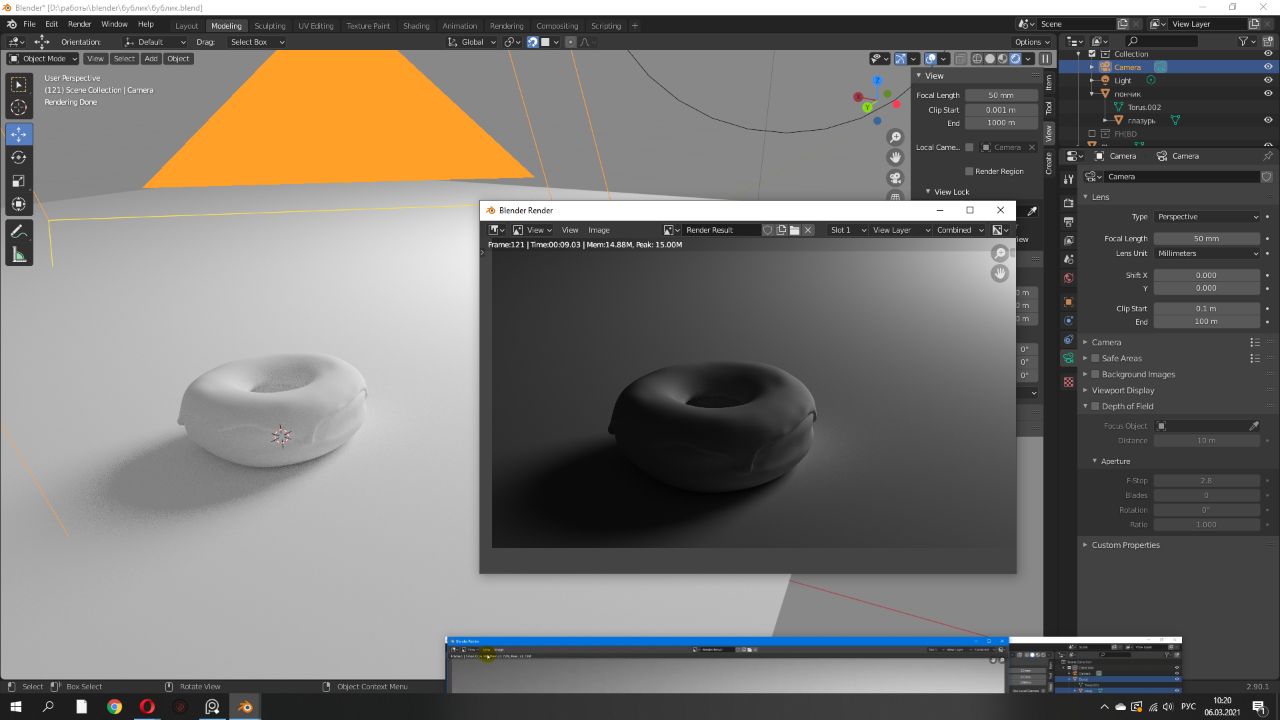Select the Select Box tool in toolbar

click(19, 85)
